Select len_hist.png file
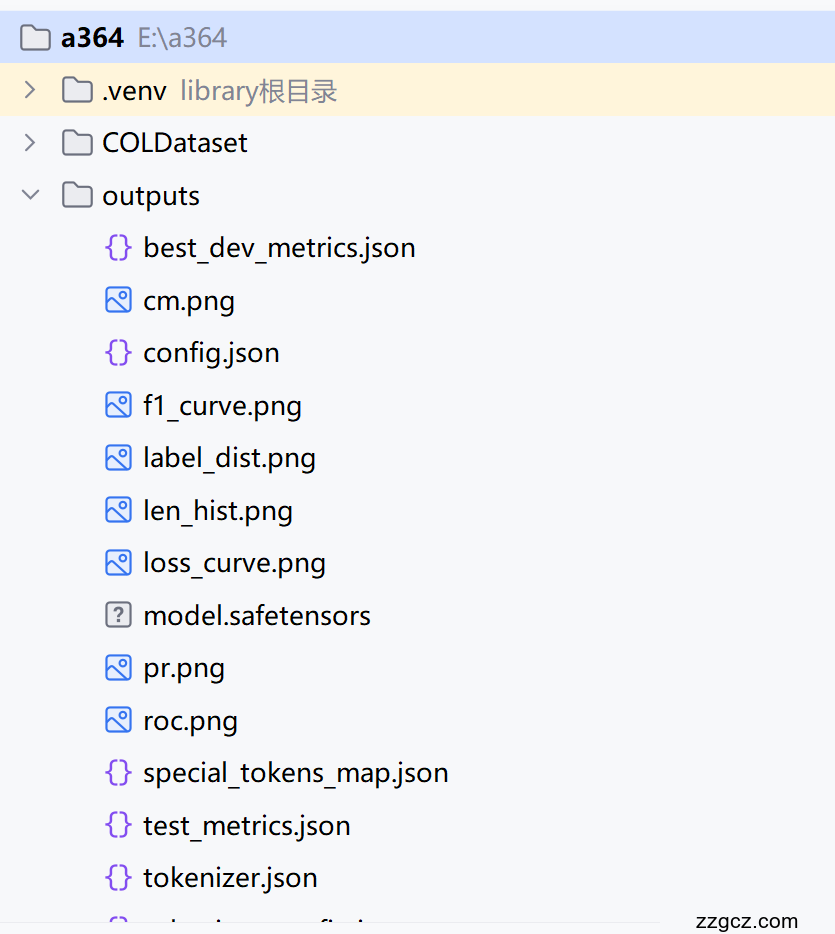The width and height of the screenshot is (835, 934). (x=218, y=511)
